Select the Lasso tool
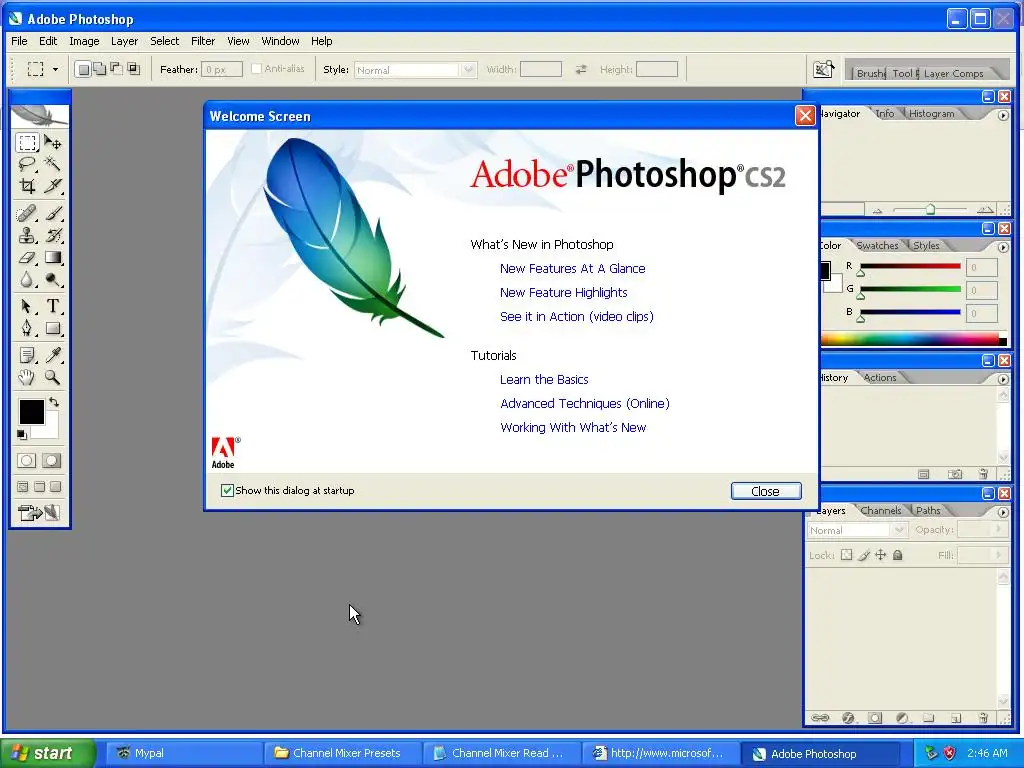Image resolution: width=1024 pixels, height=768 pixels. (27, 163)
